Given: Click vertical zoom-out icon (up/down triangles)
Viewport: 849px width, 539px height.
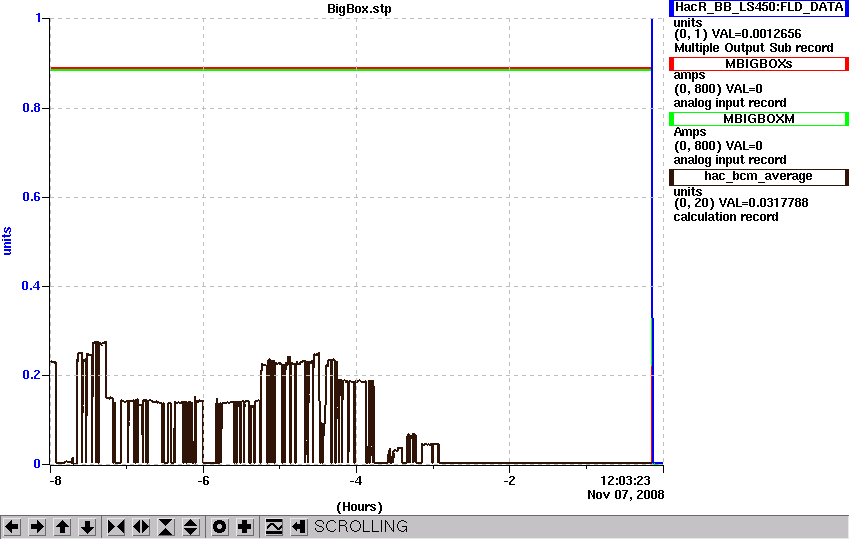Looking at the screenshot, I should [191, 527].
